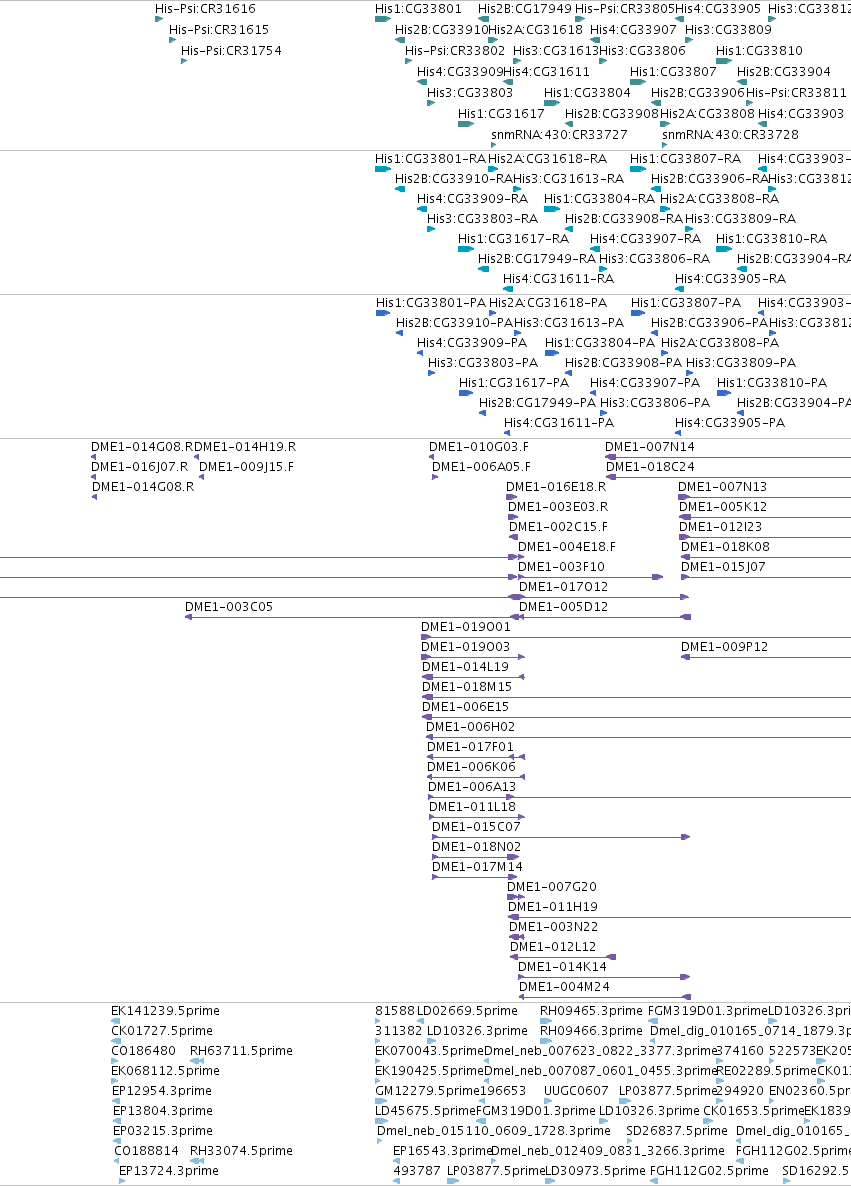This screenshot has width=851, height=1186.
Task: Open transcript His4:CG33905-RA
Action: click(x=730, y=279)
